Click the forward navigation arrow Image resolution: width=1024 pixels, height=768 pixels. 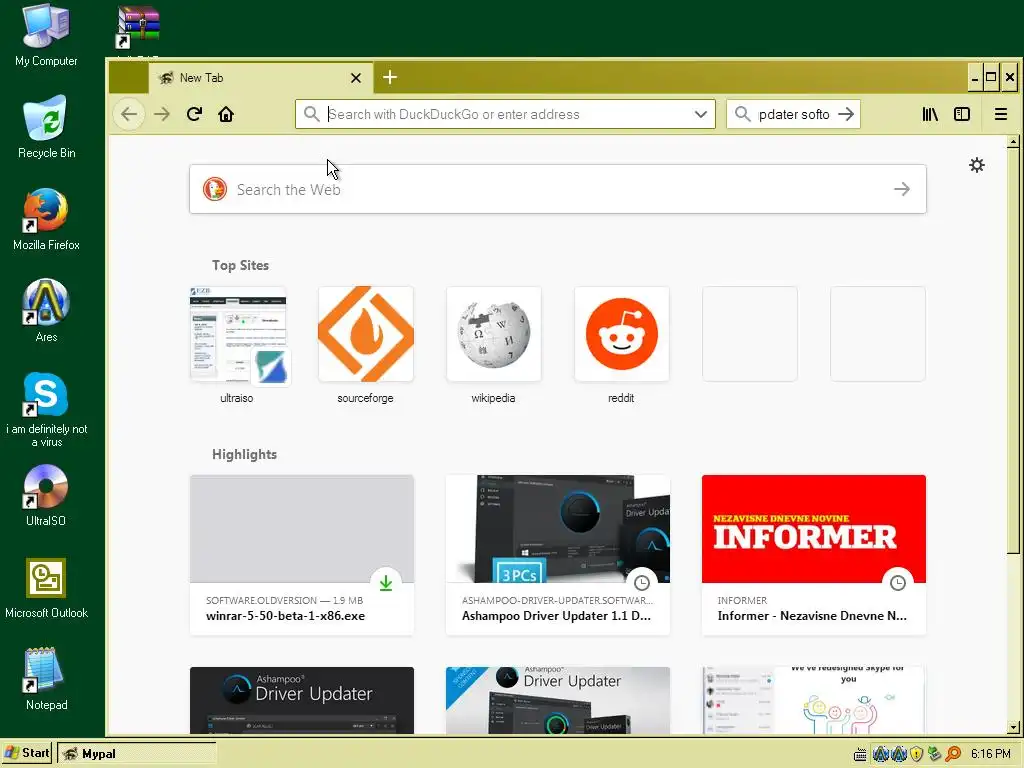click(x=162, y=114)
